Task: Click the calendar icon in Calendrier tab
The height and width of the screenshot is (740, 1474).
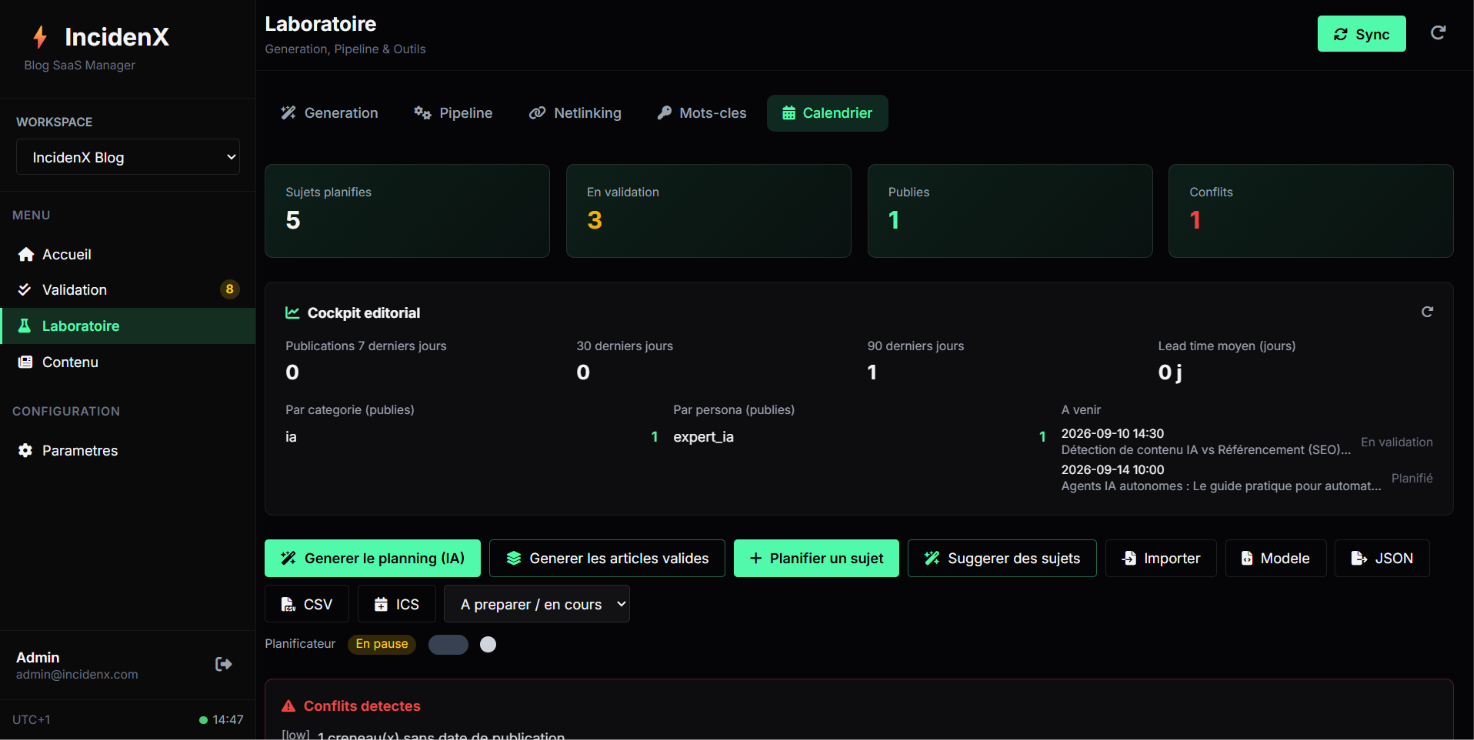Action: click(x=789, y=113)
